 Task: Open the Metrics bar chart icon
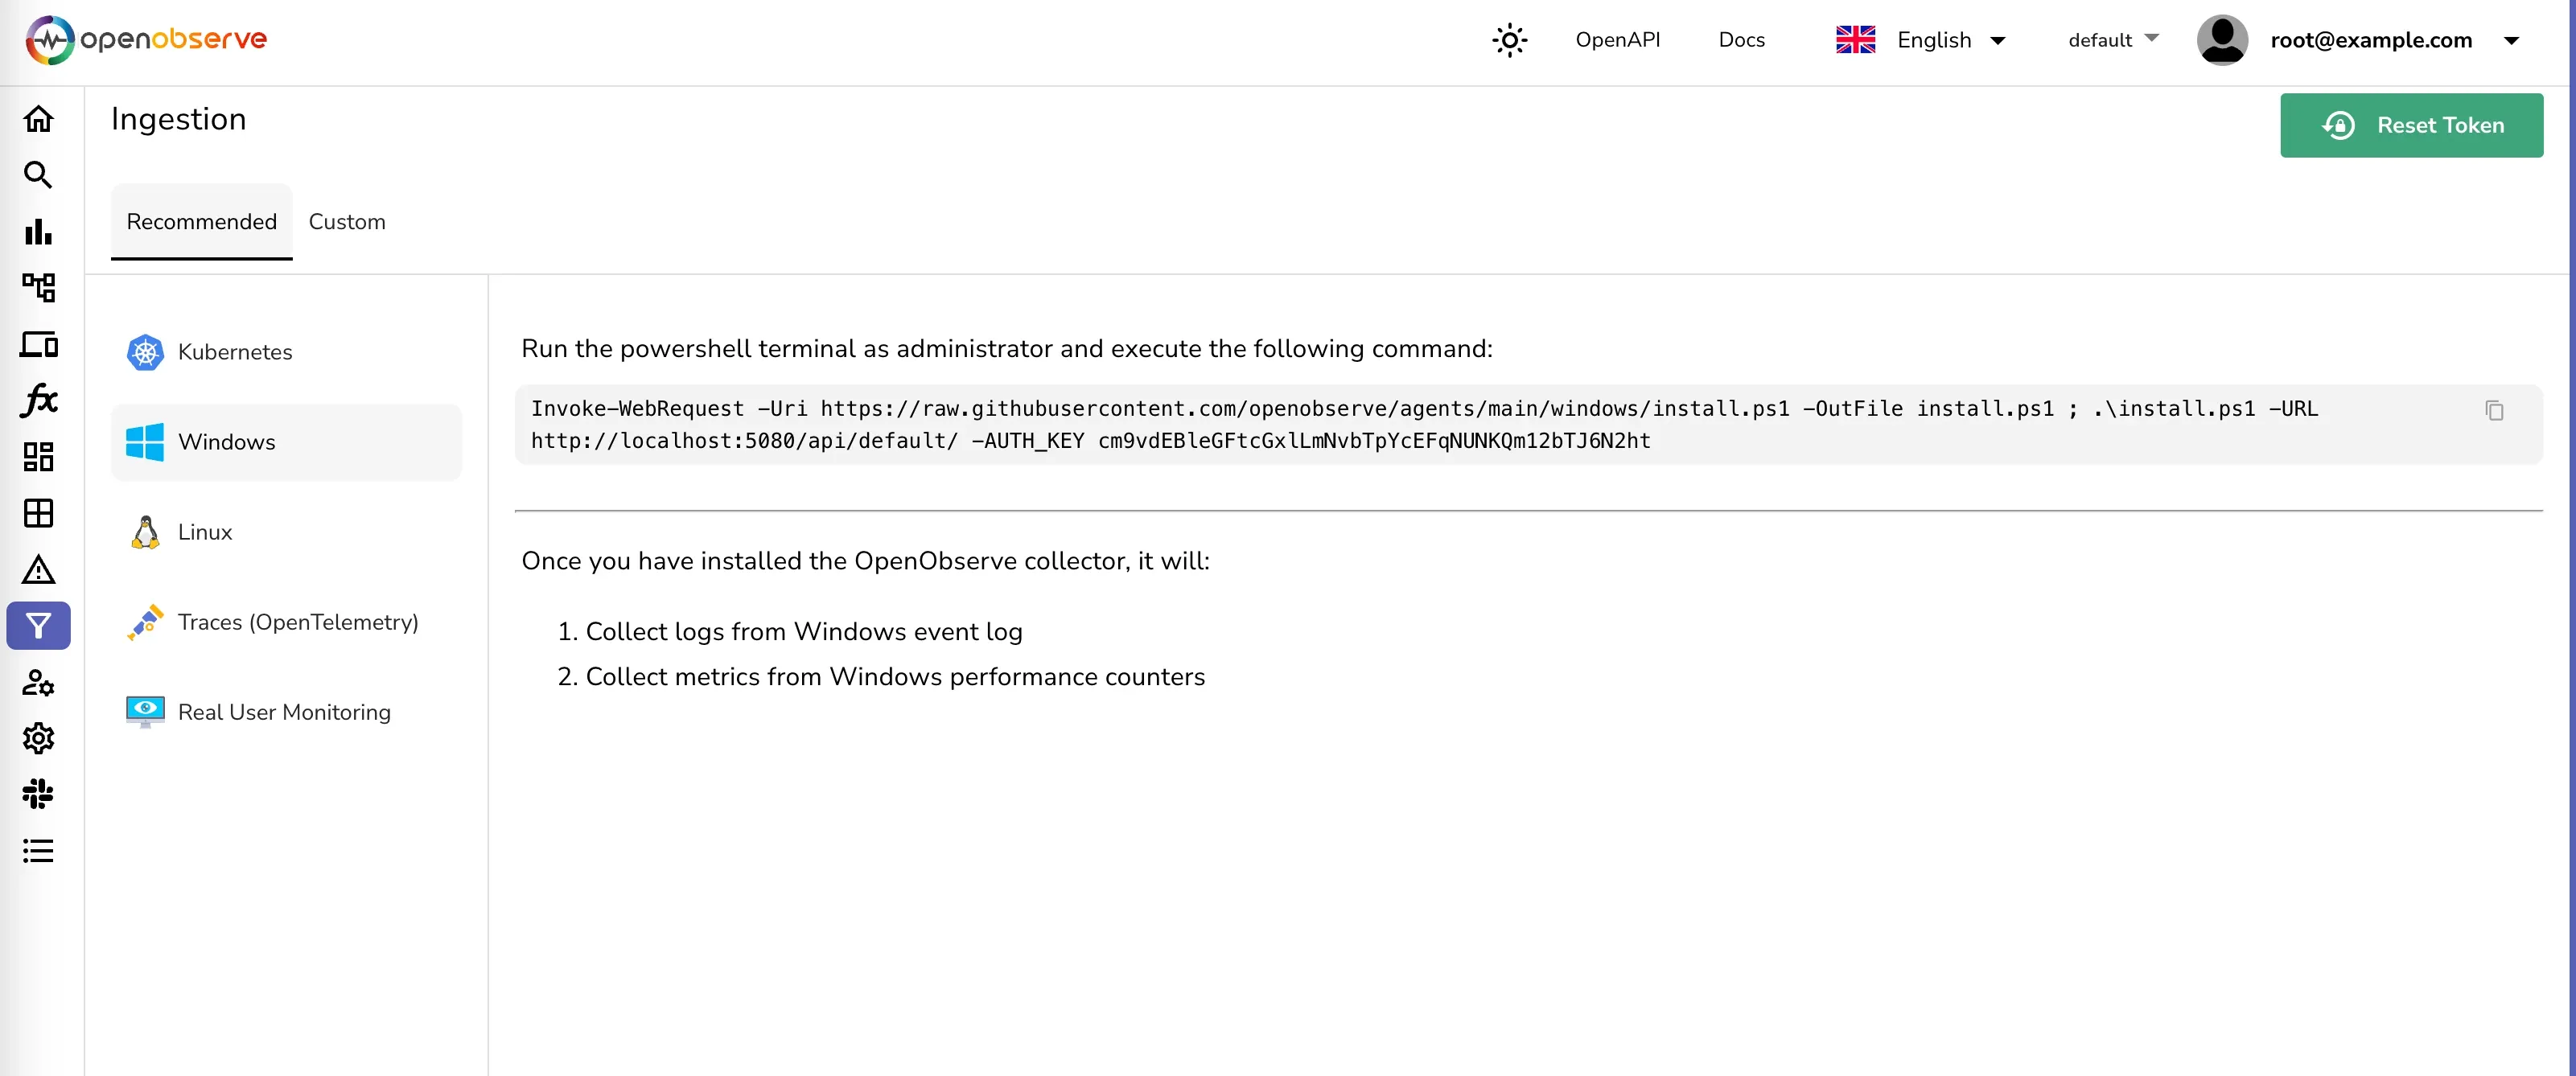point(38,232)
